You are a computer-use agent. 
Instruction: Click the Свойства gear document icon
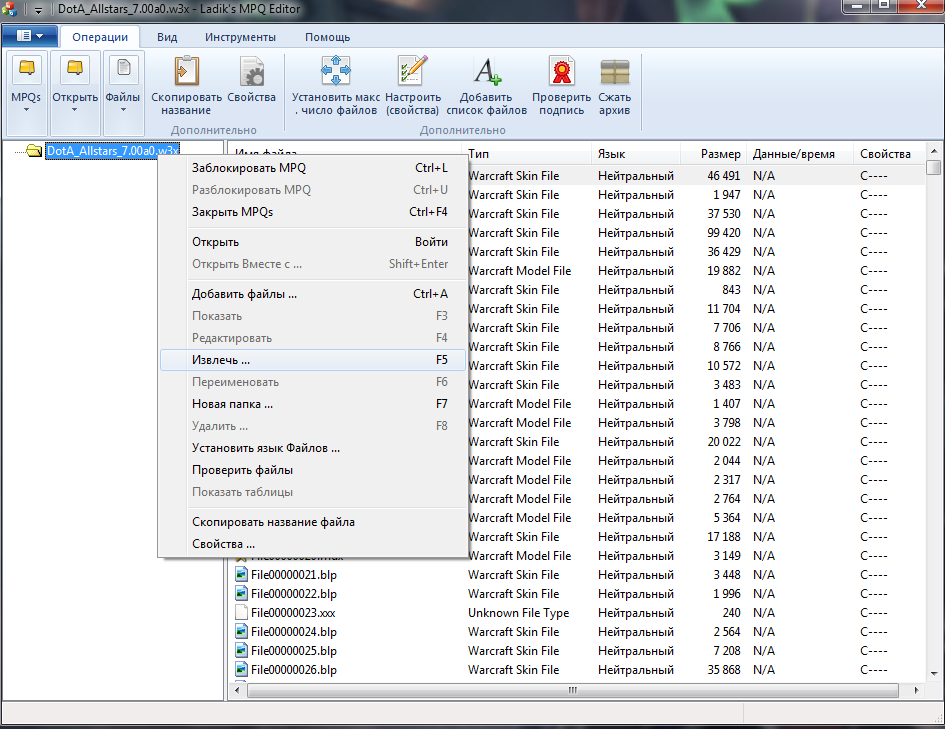pyautogui.click(x=251, y=70)
